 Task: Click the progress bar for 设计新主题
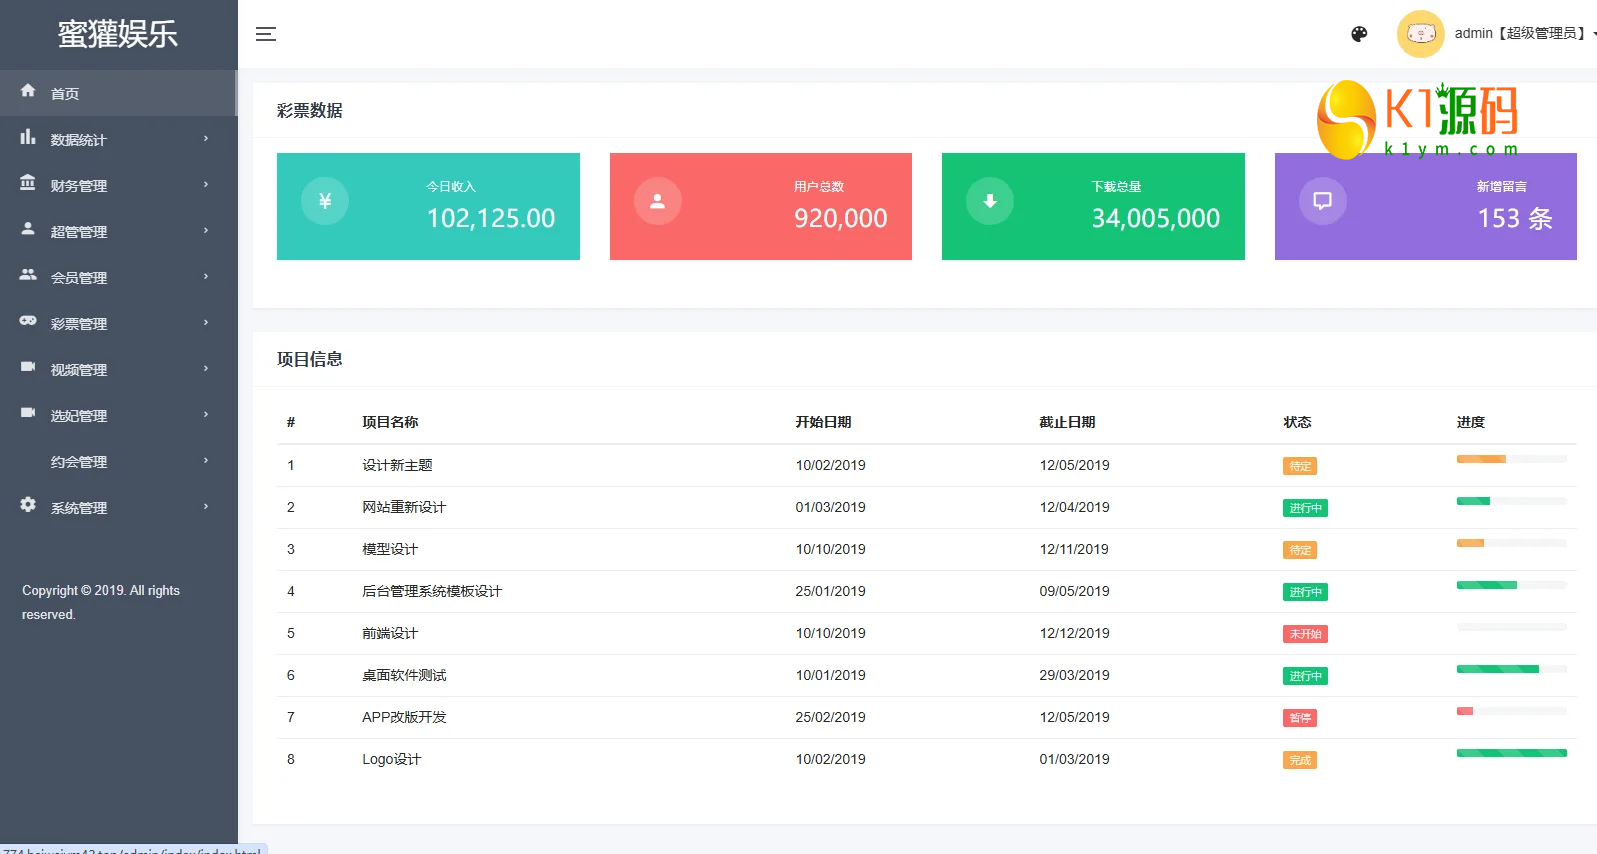point(1512,459)
